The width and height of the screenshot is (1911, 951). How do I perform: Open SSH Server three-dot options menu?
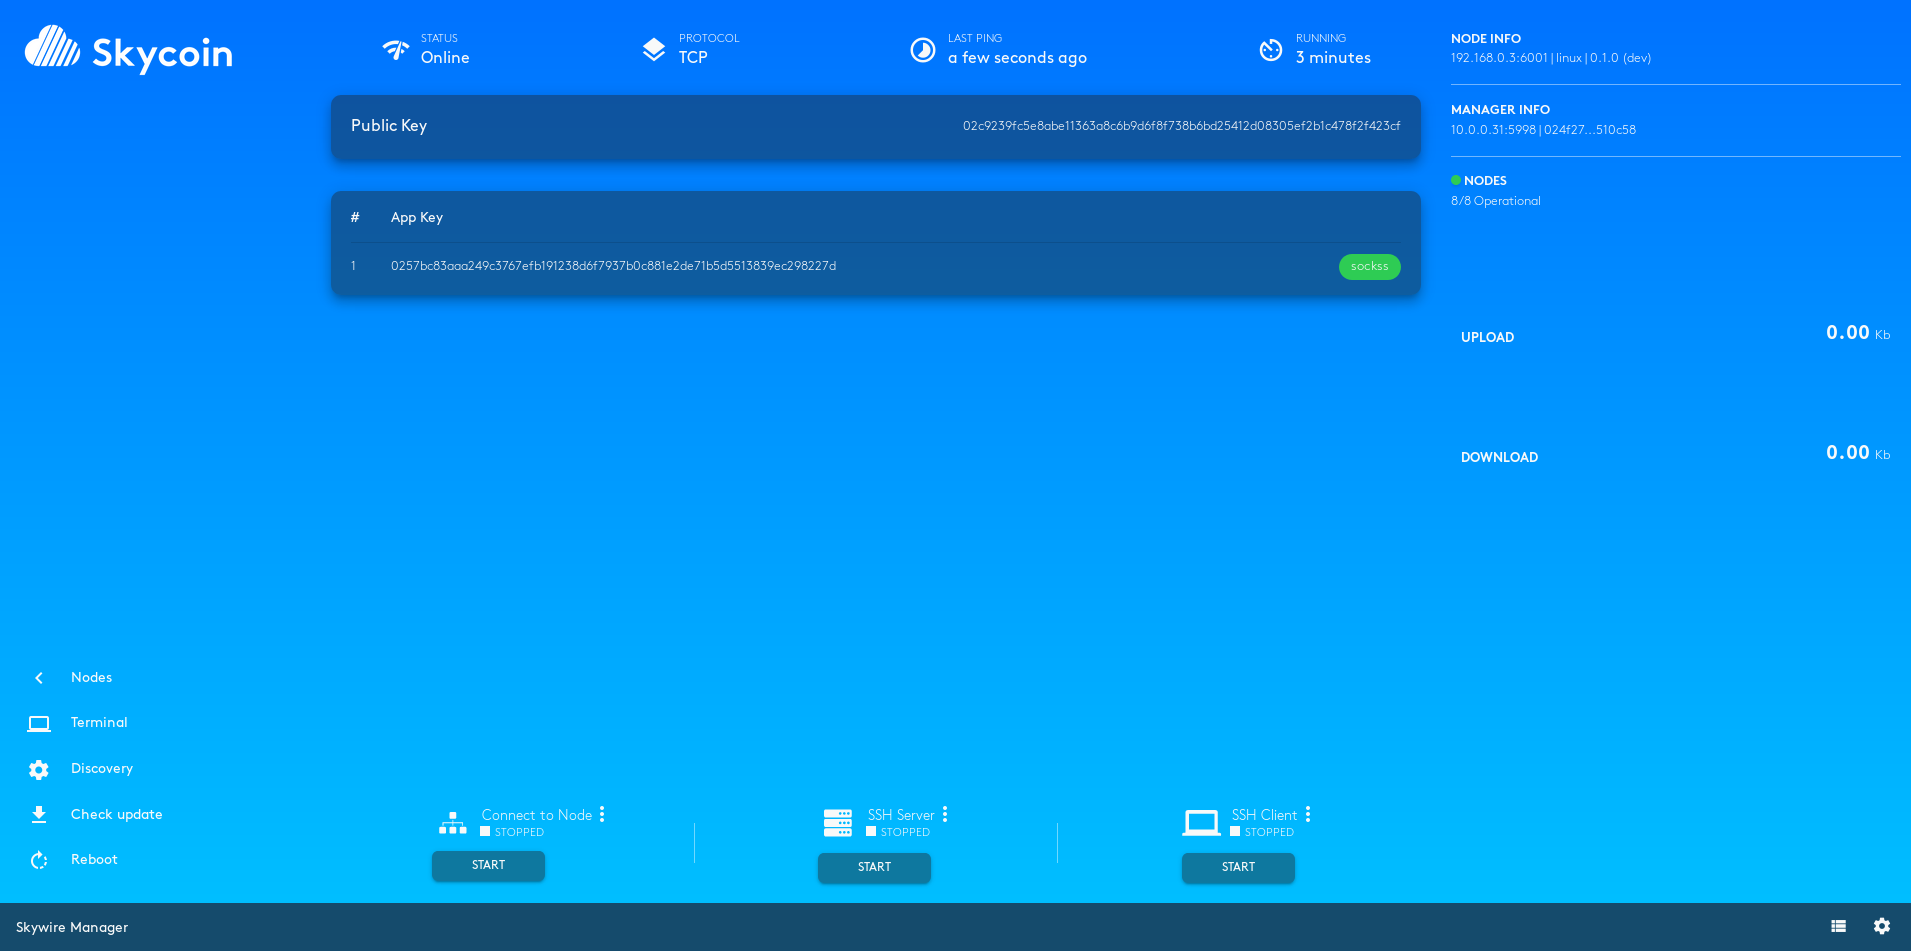click(x=945, y=814)
